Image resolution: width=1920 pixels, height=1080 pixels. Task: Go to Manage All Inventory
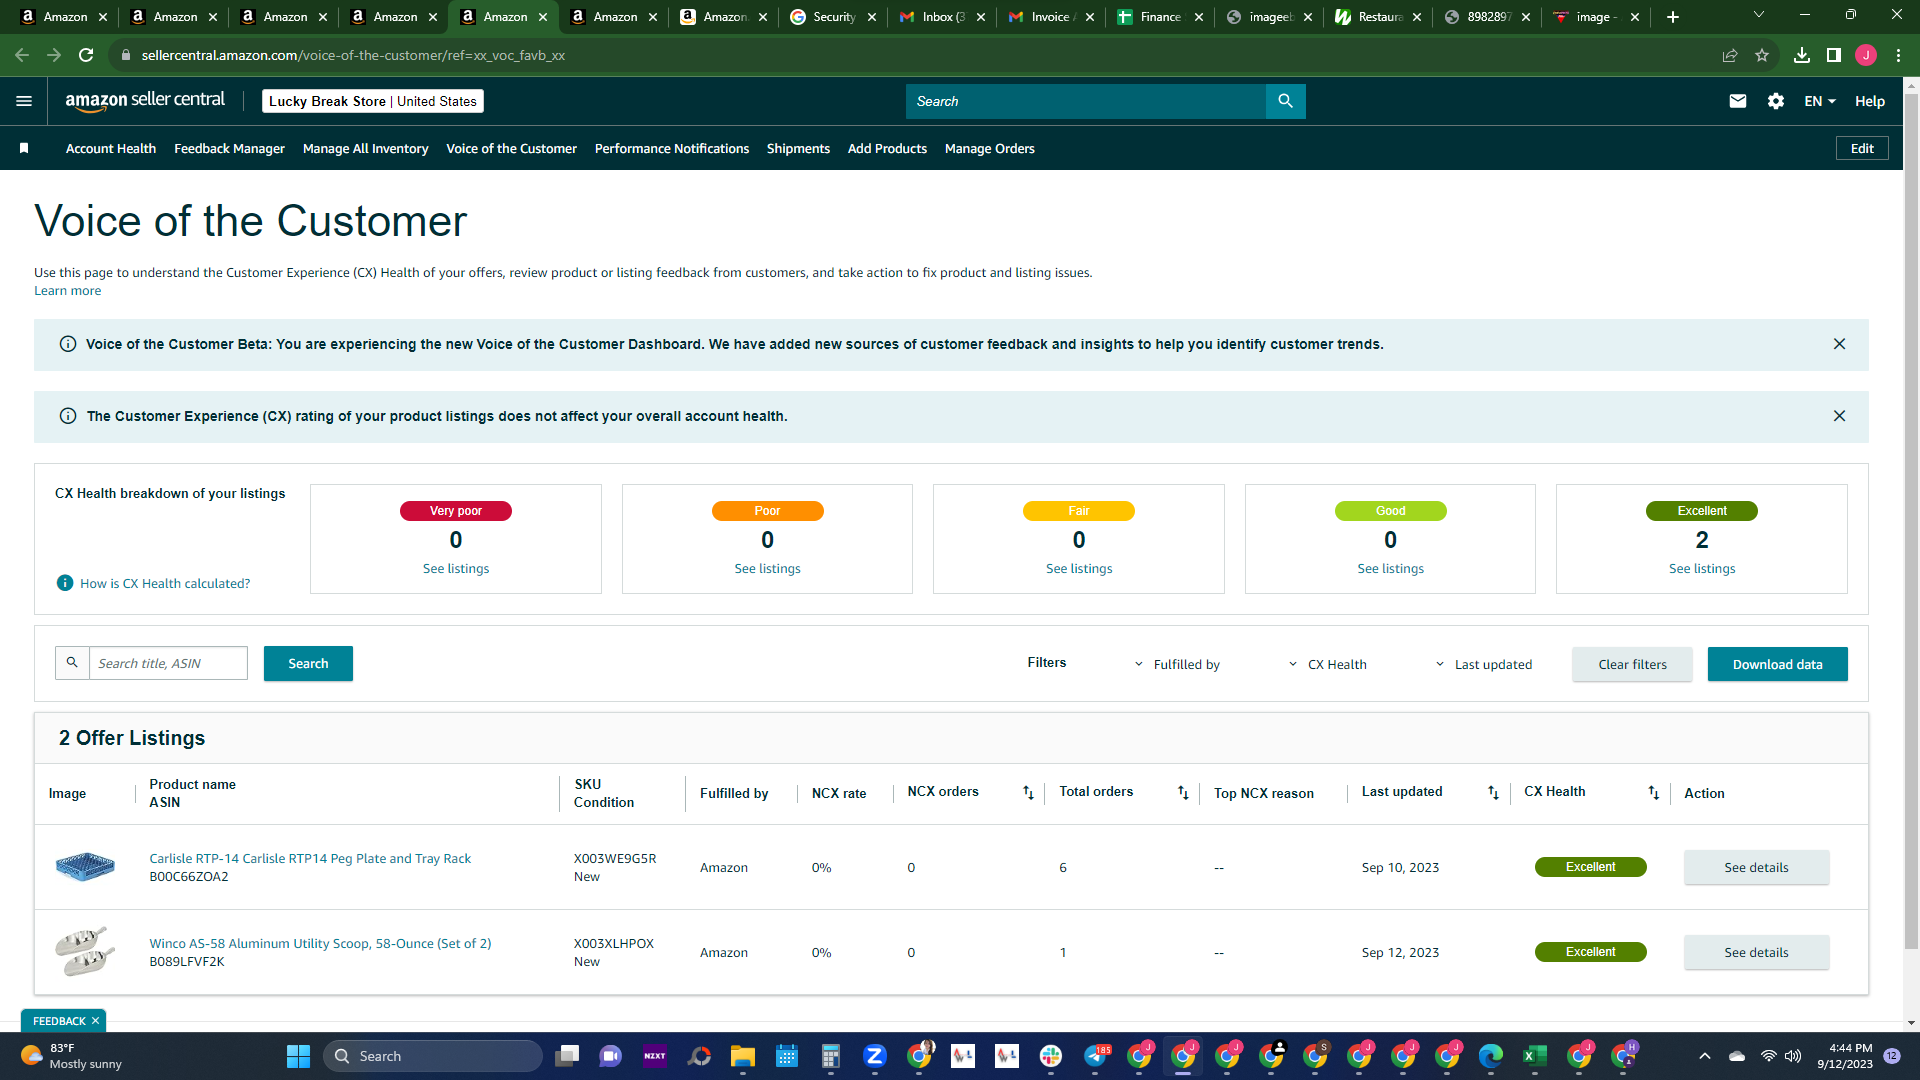click(x=365, y=148)
